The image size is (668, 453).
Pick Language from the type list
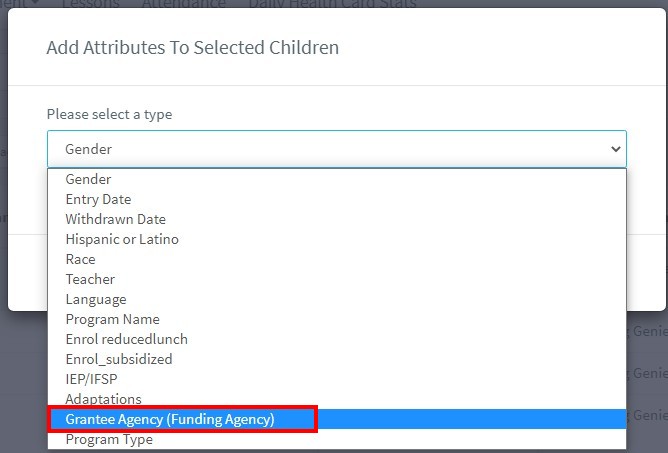tap(96, 299)
